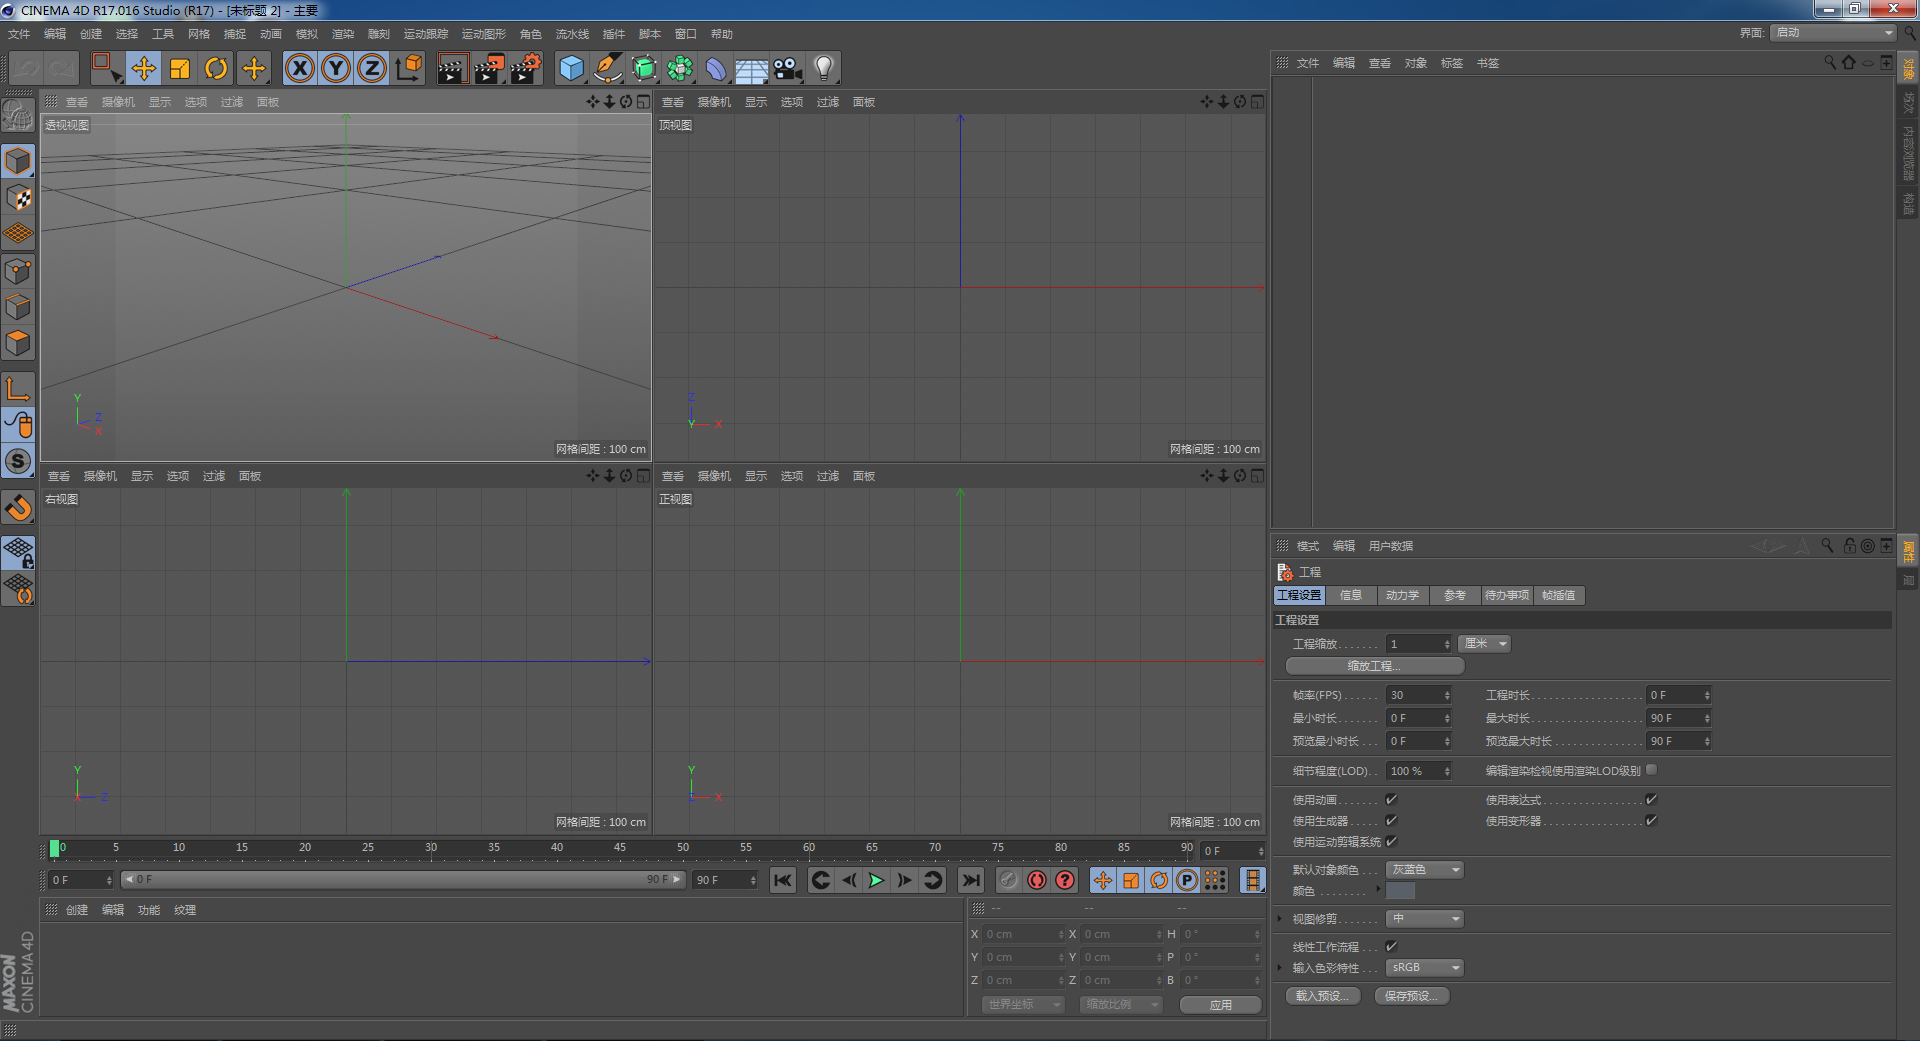
Task: Open the deformer objects icon
Action: pos(716,68)
